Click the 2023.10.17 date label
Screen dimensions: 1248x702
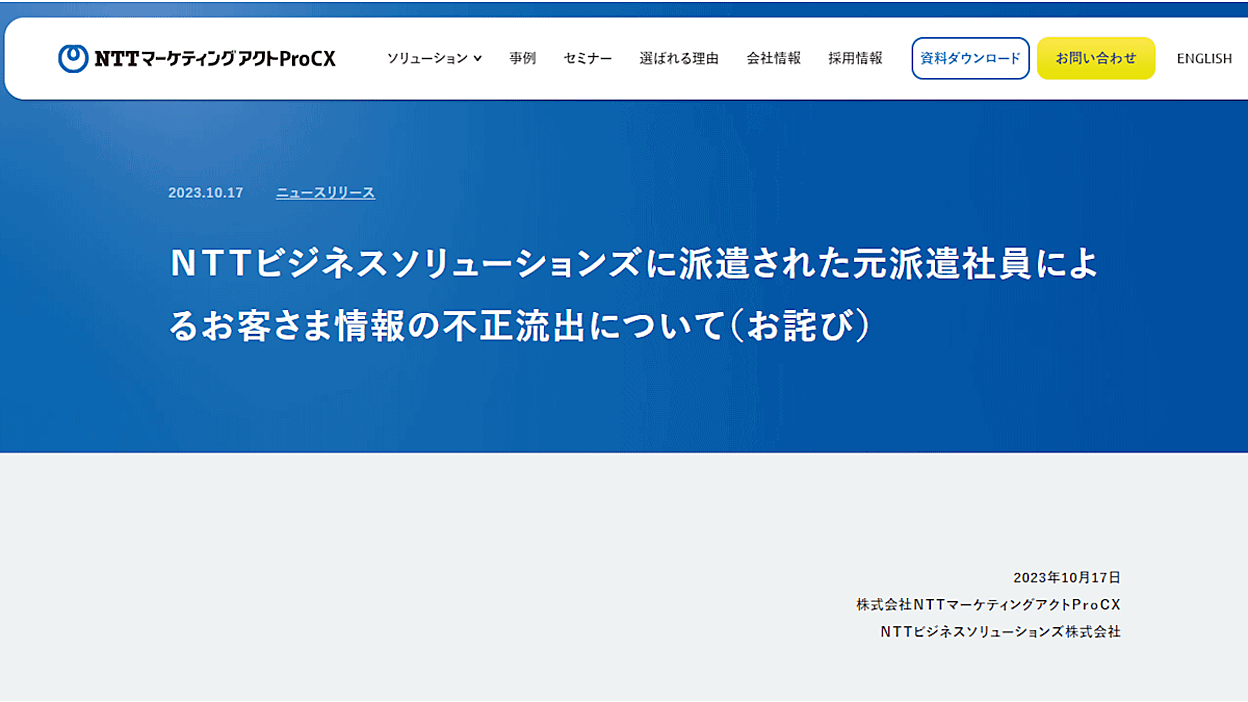206,193
